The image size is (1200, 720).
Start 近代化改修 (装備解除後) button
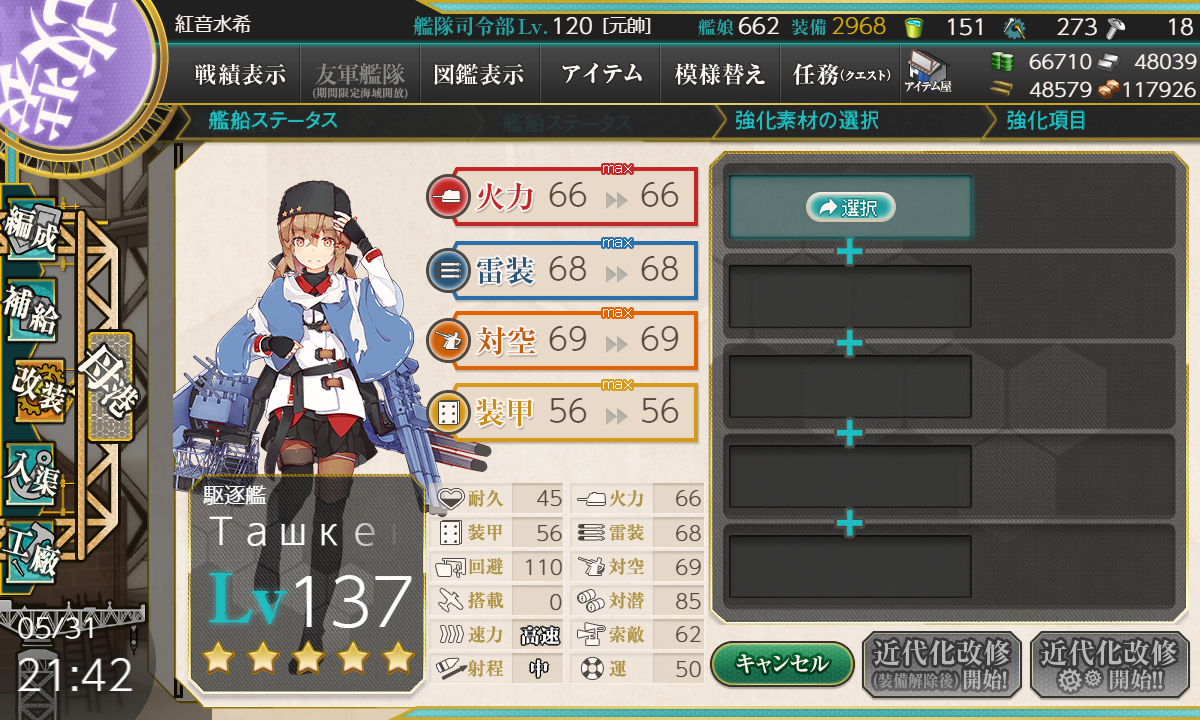tap(942, 664)
